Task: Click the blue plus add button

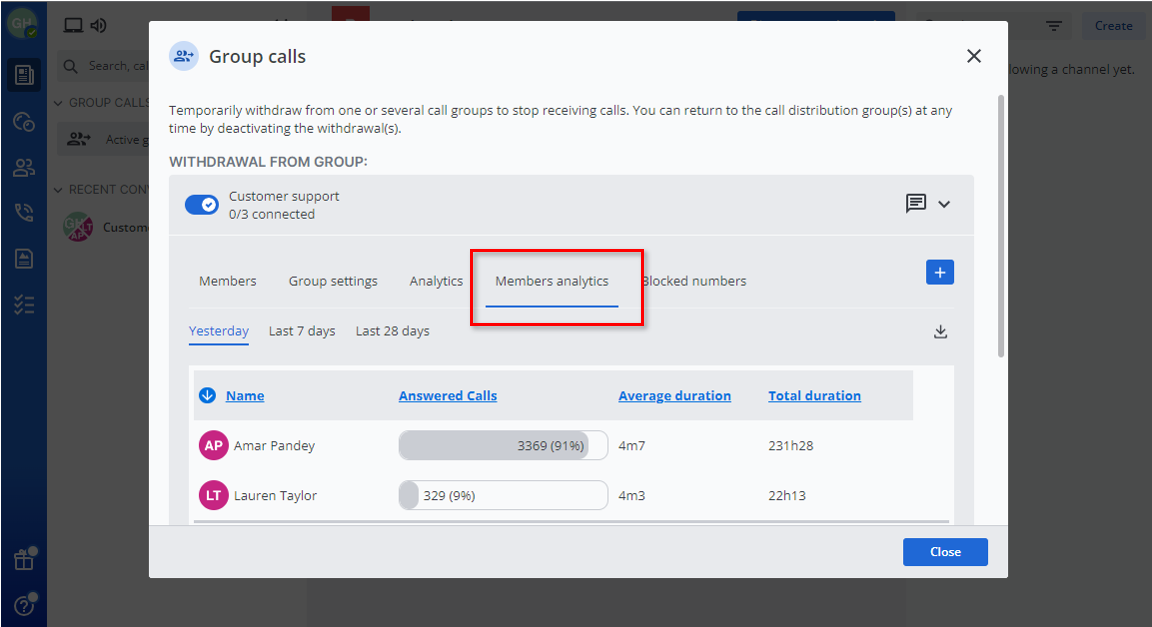Action: tap(939, 272)
